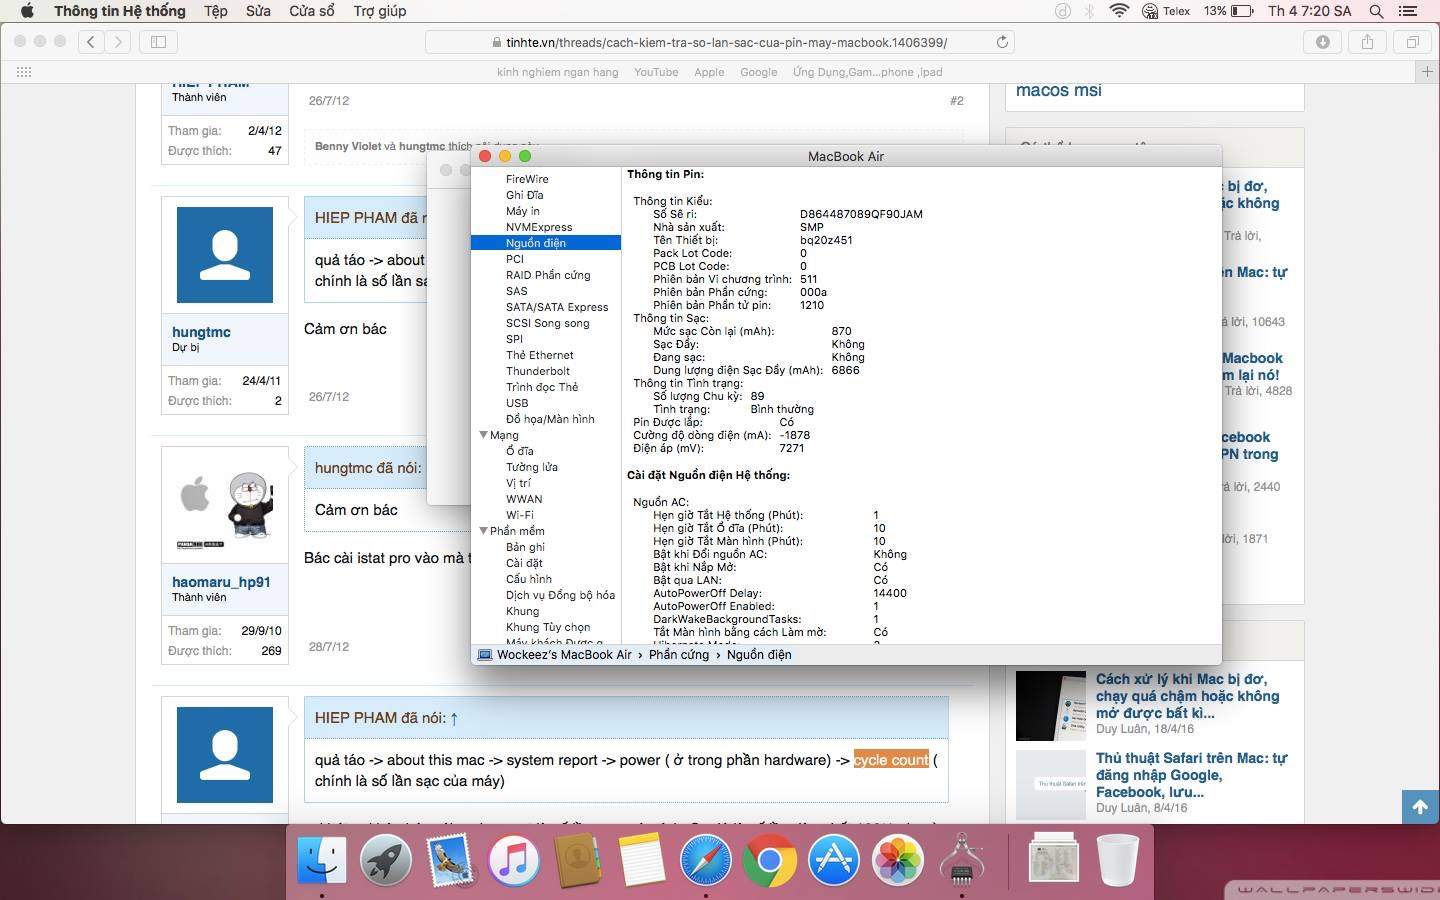Open Cách xử lý khi Mac article thumbnail
1440x900 pixels.
(x=1051, y=705)
